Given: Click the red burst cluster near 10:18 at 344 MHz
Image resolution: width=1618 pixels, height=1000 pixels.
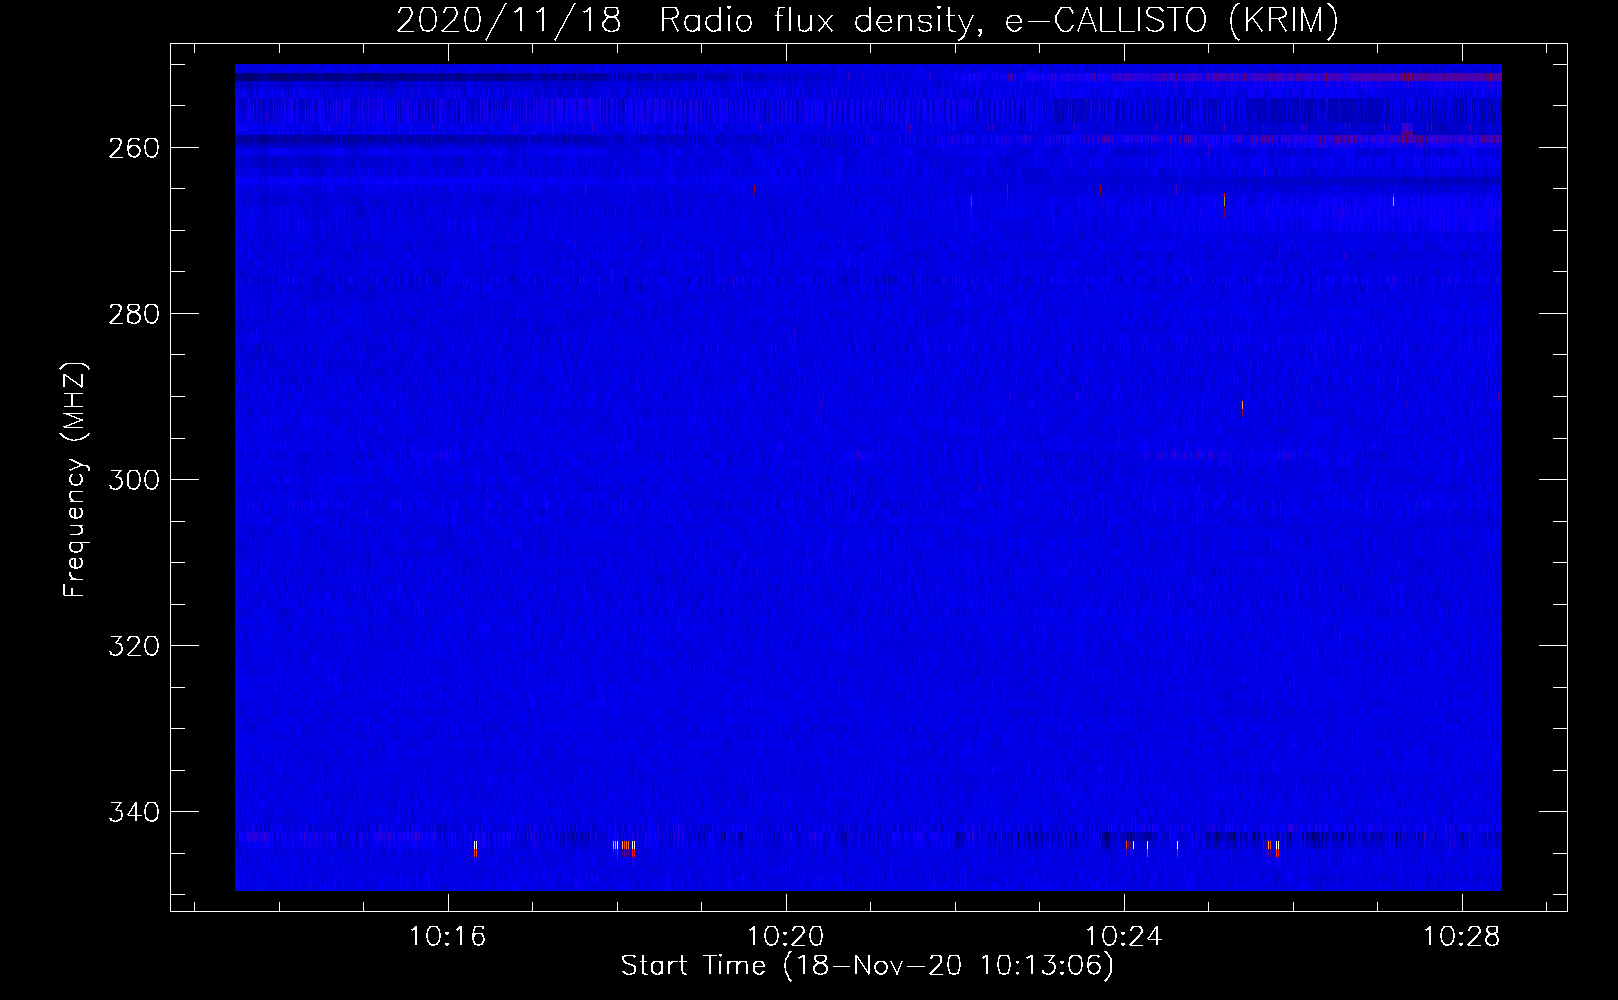Looking at the screenshot, I should 625,848.
